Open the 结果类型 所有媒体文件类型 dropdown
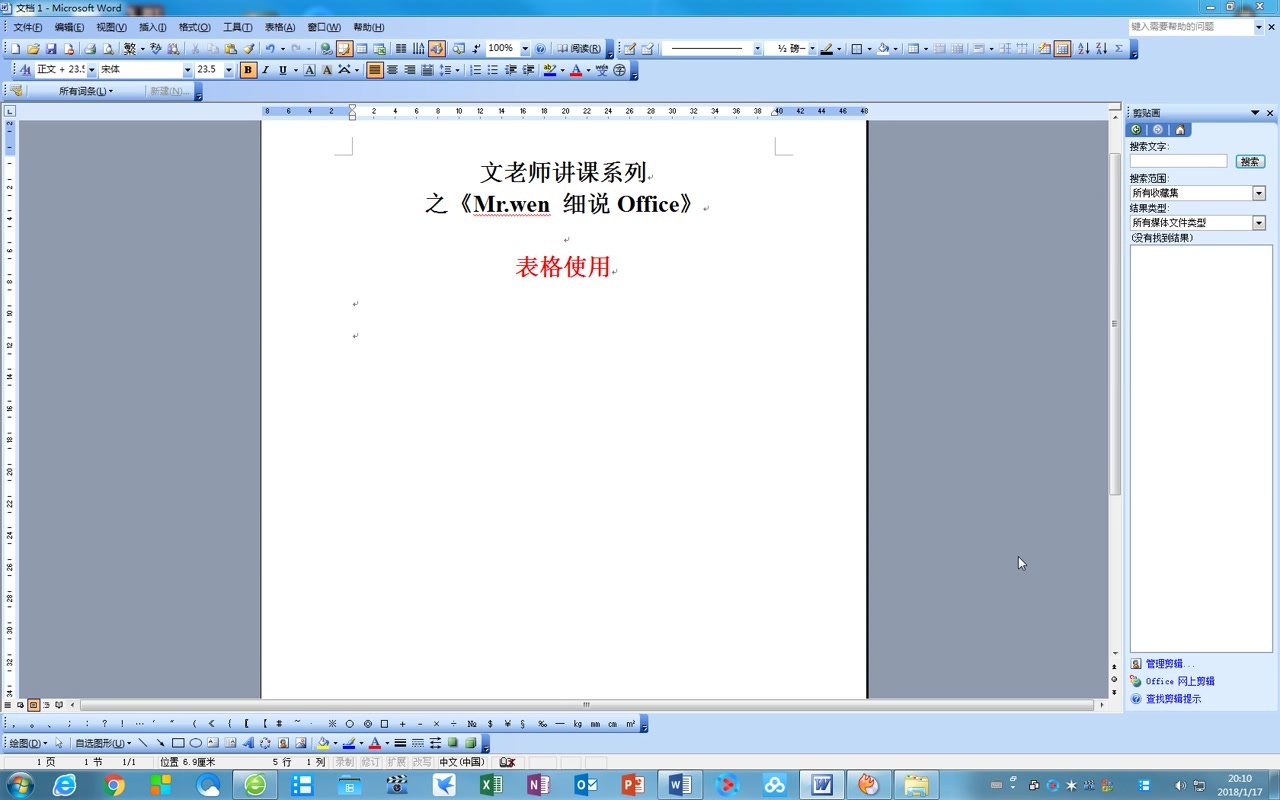This screenshot has height=800, width=1280. [x=1259, y=223]
